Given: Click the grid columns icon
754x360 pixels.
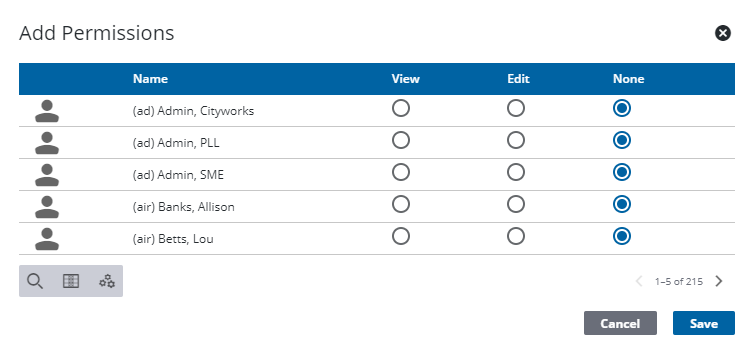Looking at the screenshot, I should pyautogui.click(x=71, y=281).
